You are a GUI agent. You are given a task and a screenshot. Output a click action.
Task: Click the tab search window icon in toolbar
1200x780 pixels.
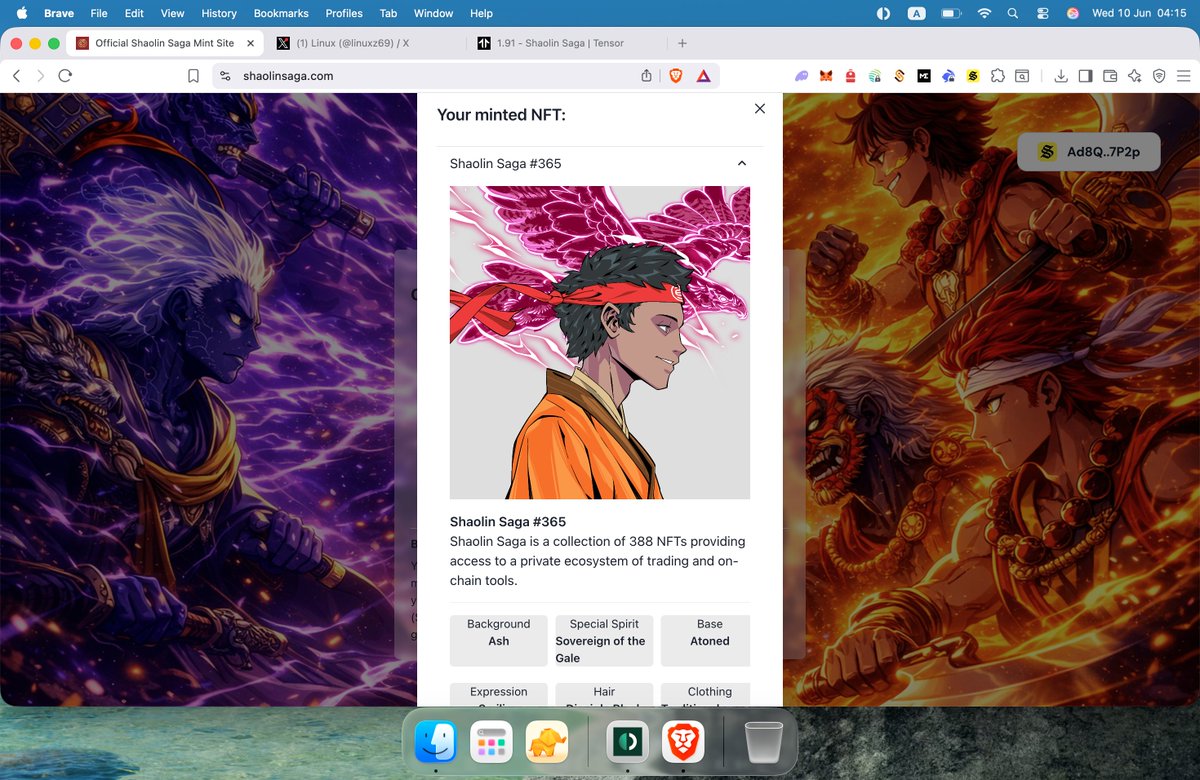(1022, 76)
